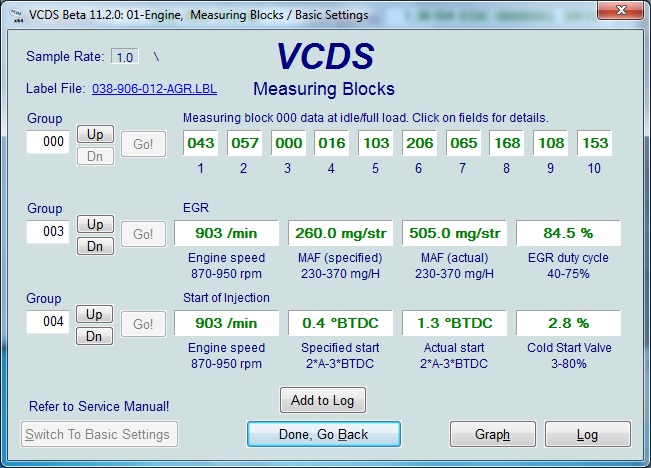Click the 260.0 mg/str MAF specified field
Screen dimensions: 651x468
(x=340, y=233)
